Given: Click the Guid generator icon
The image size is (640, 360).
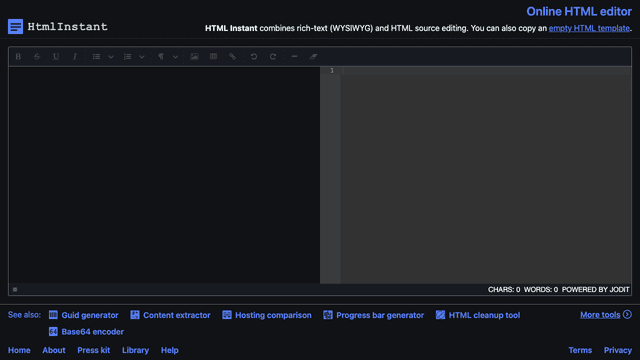Looking at the screenshot, I should coord(53,315).
